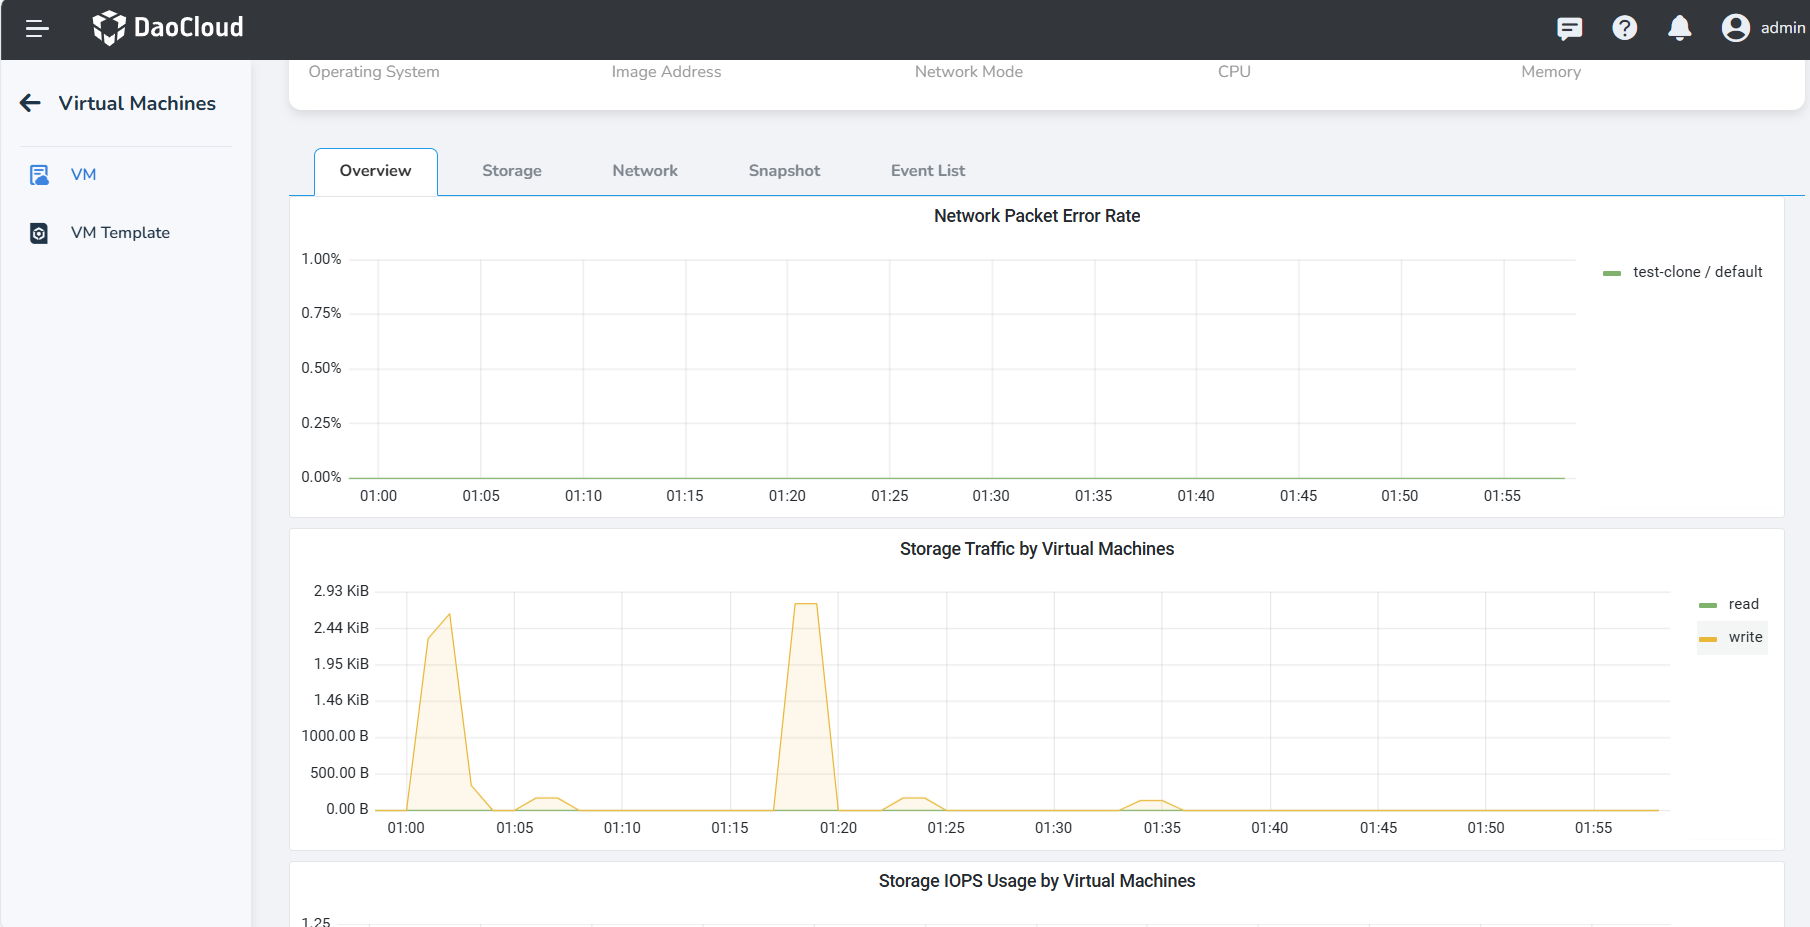This screenshot has height=927, width=1810.
Task: Collapse the sidebar with the hamburger icon
Action: (37, 28)
